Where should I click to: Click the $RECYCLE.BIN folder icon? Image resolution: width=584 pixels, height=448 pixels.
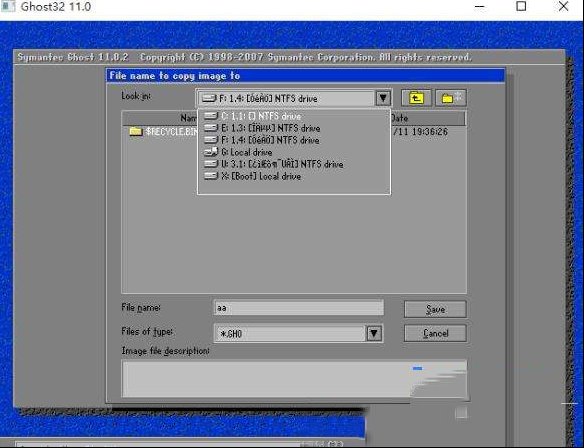(136, 131)
